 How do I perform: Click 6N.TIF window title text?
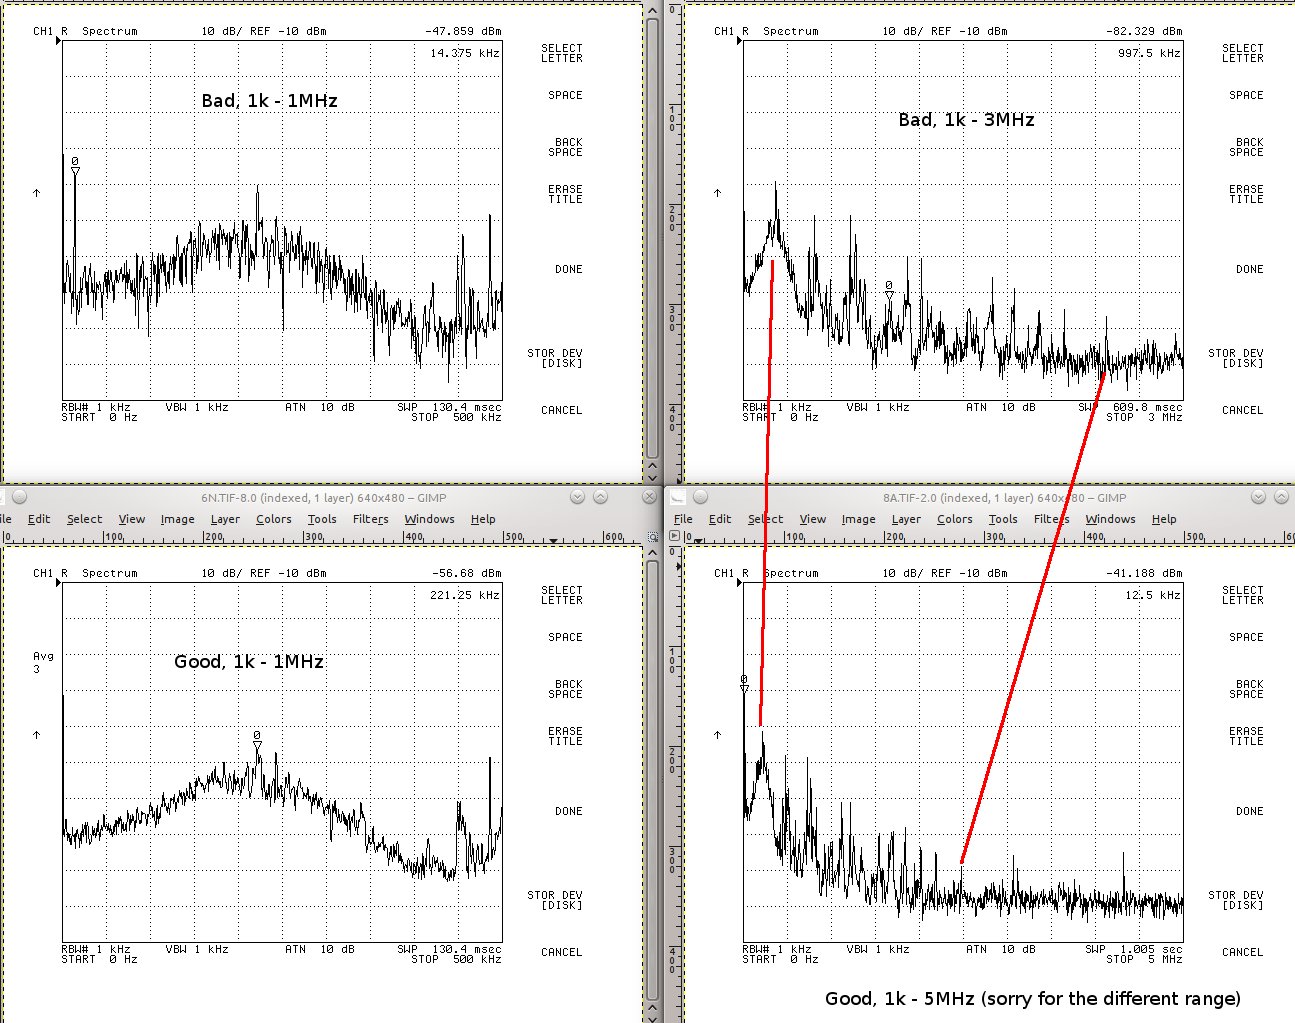(324, 497)
